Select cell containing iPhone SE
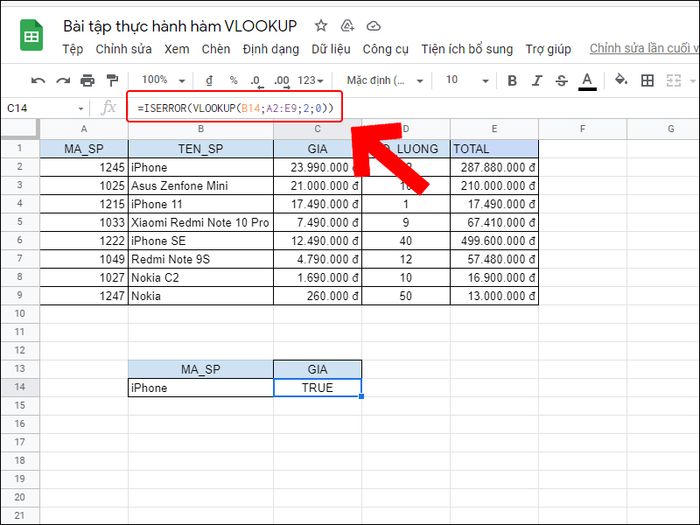Image resolution: width=700 pixels, height=525 pixels. point(201,241)
